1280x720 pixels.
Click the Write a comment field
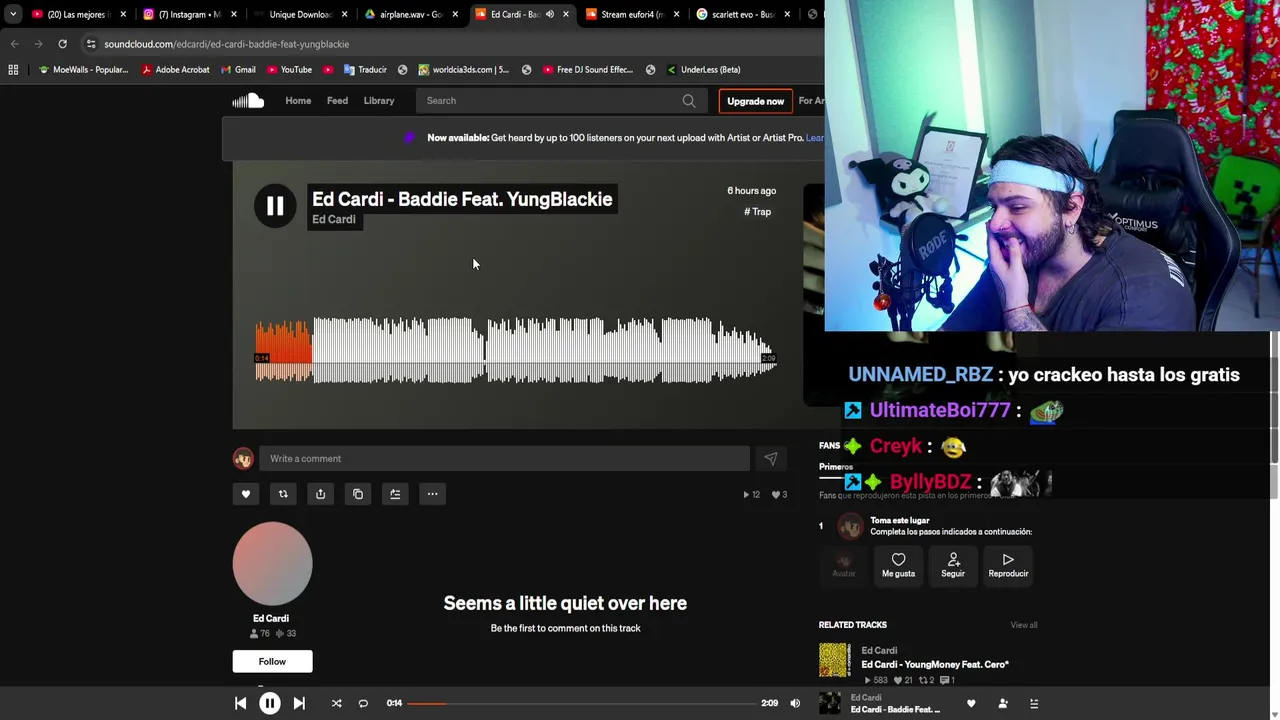[504, 459]
